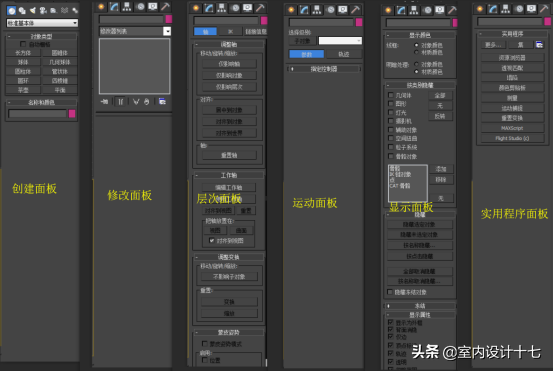Screen dimensions: 553x371
Task: Click the Motion (wheel) tab icon in Modify panel
Action: point(140,7)
